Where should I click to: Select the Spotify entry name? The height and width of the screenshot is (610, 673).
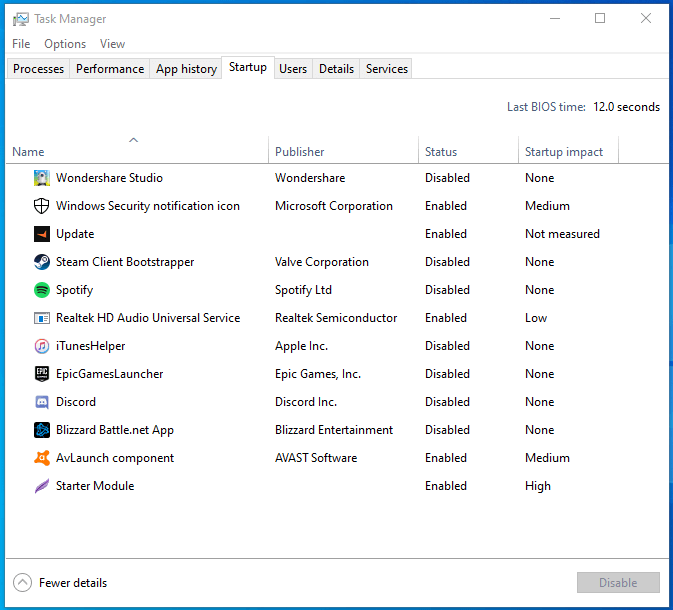(74, 290)
